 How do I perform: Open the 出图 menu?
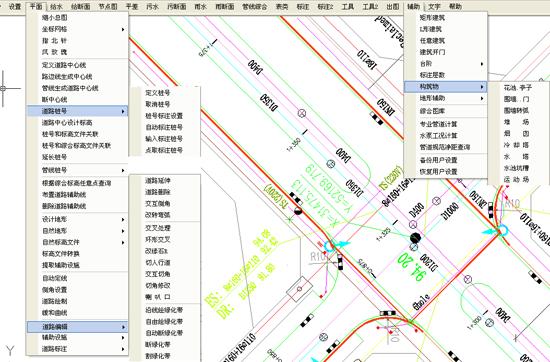[393, 6]
